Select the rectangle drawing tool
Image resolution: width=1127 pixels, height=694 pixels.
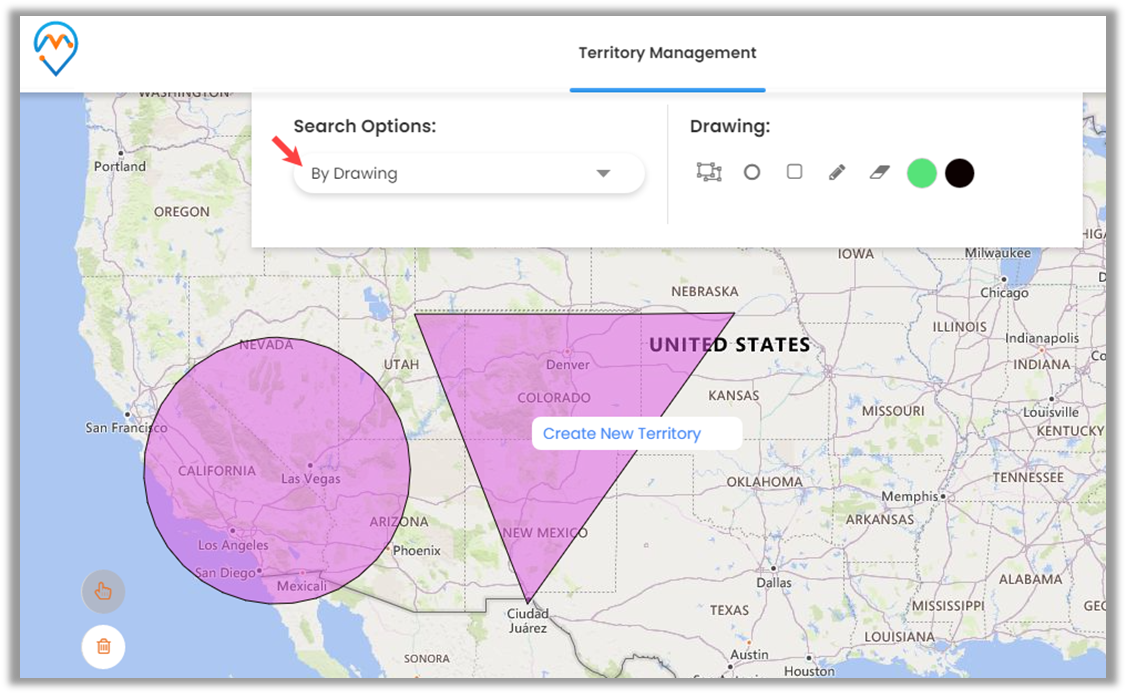click(794, 172)
